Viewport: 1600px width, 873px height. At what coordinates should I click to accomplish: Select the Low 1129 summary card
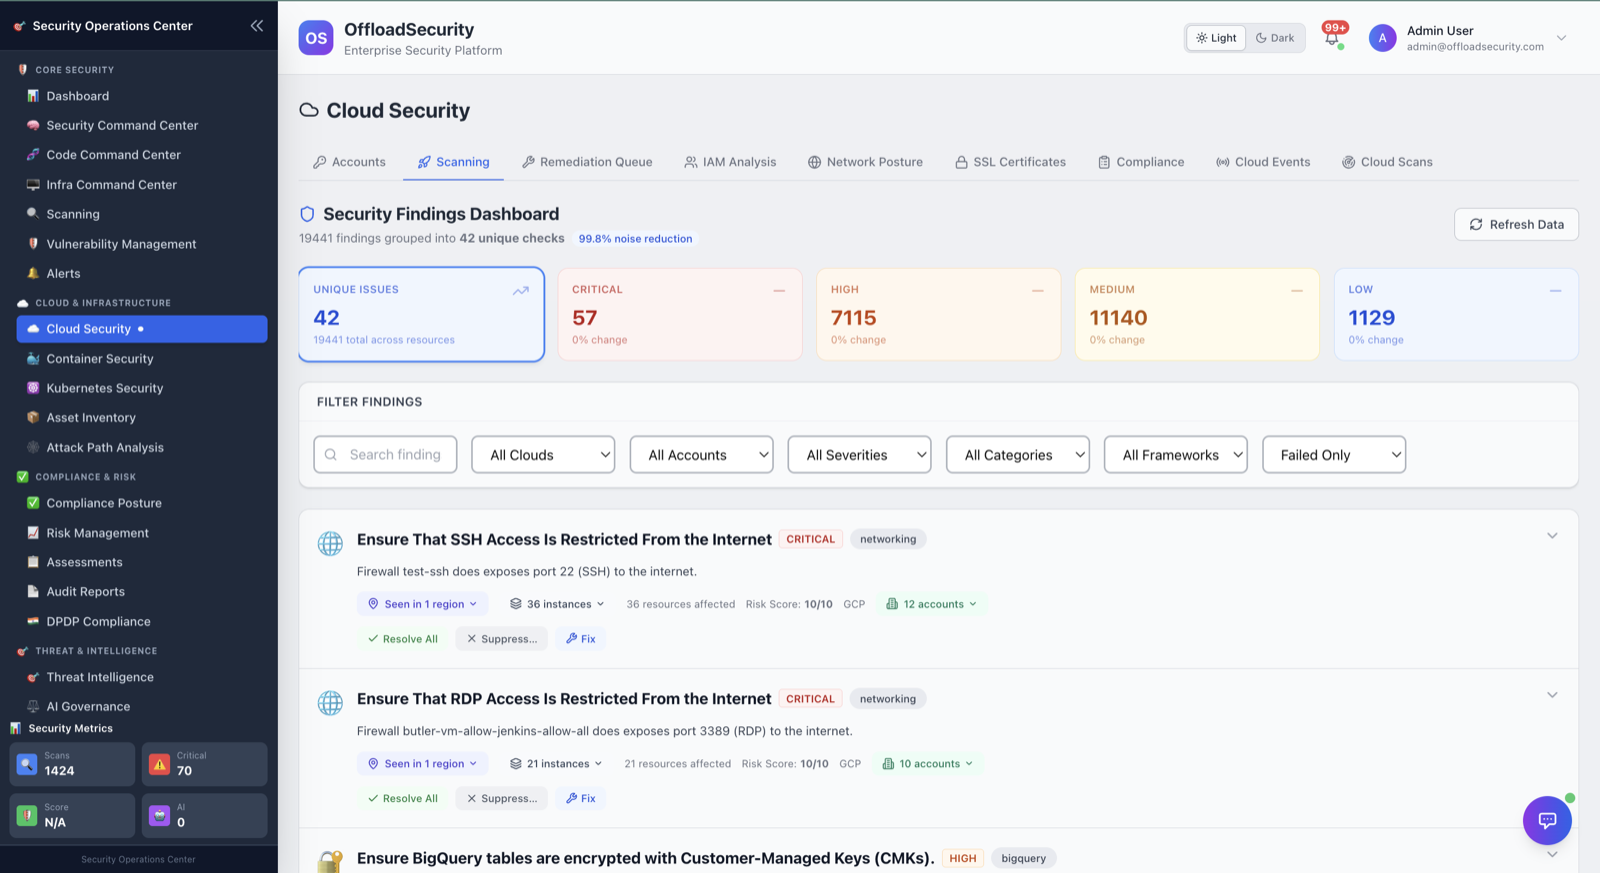click(x=1456, y=314)
